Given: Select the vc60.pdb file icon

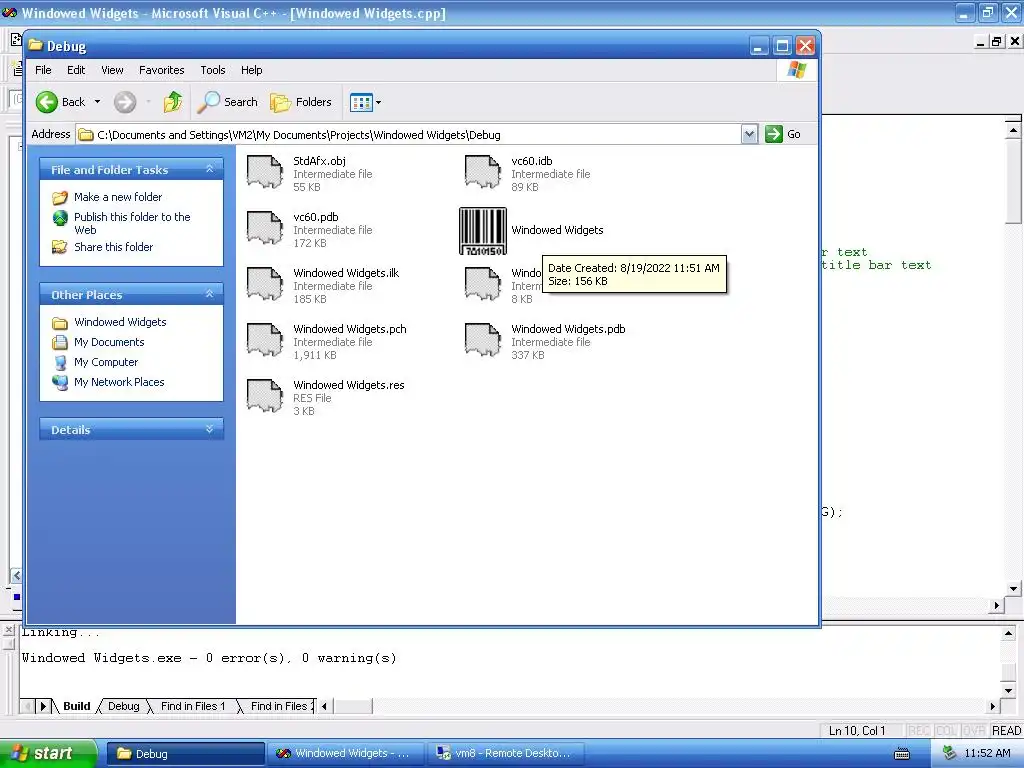Looking at the screenshot, I should pos(264,228).
